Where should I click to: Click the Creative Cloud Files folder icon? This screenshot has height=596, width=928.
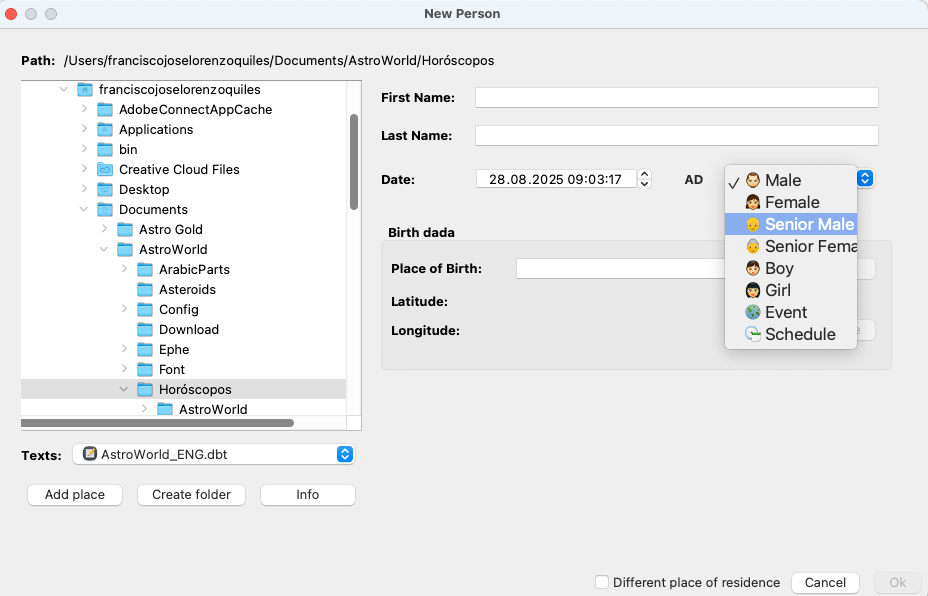pyautogui.click(x=105, y=169)
